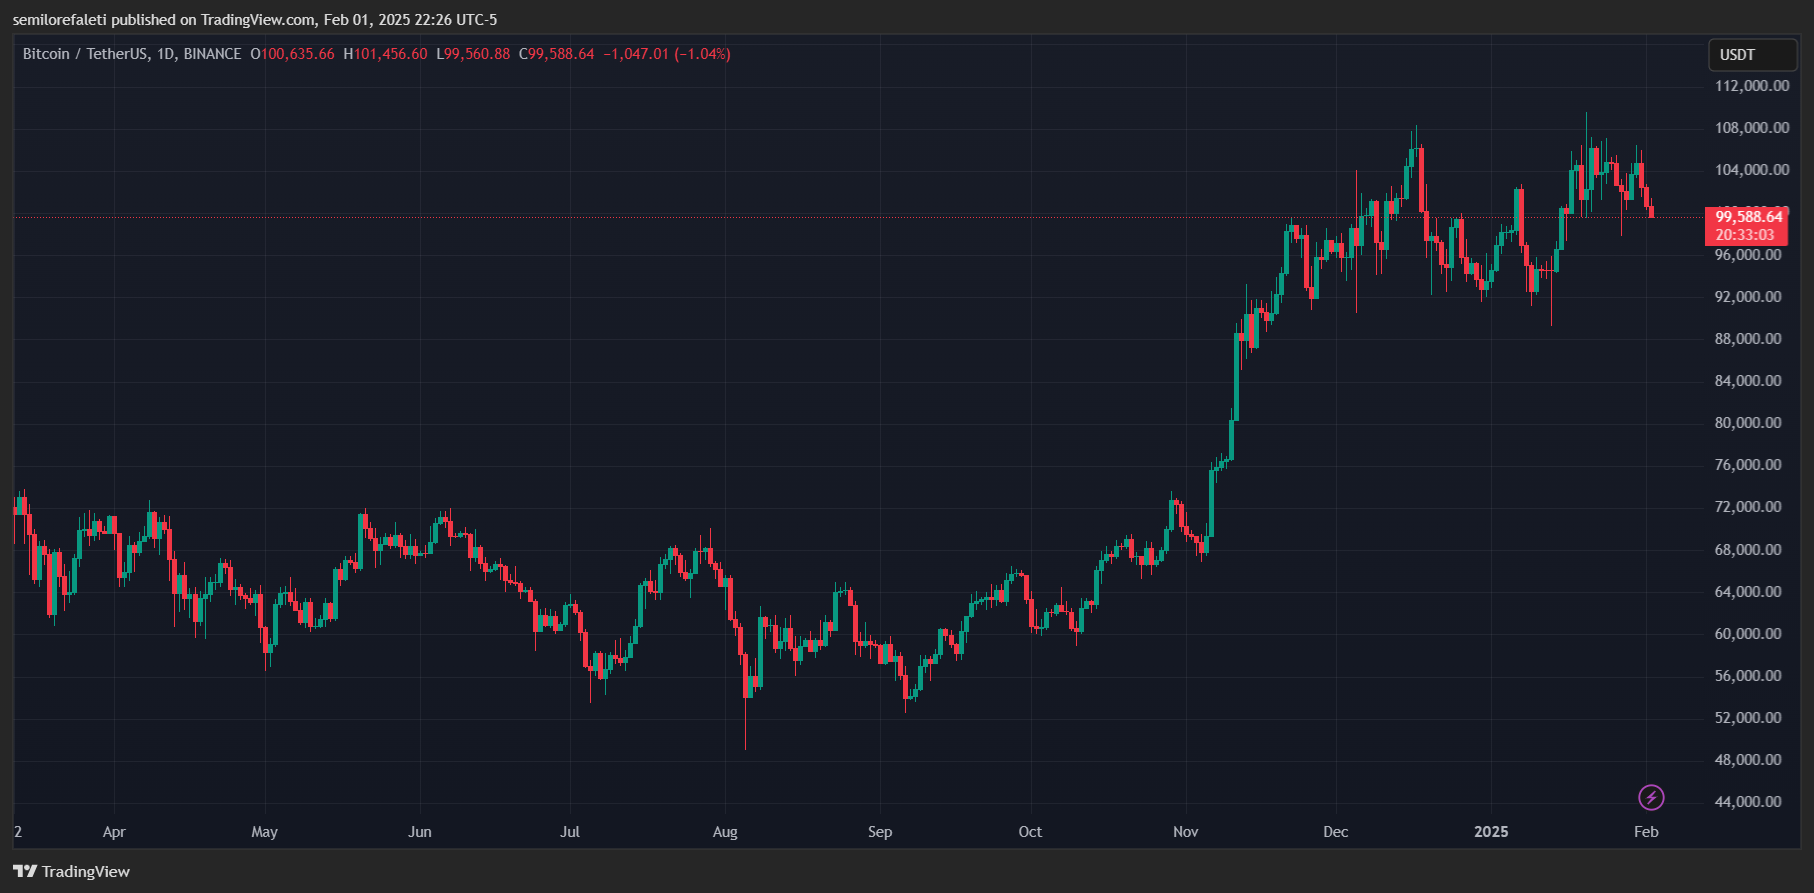Click the 112,000.00 price axis label
Screen dimensions: 1814x893
pos(1752,86)
